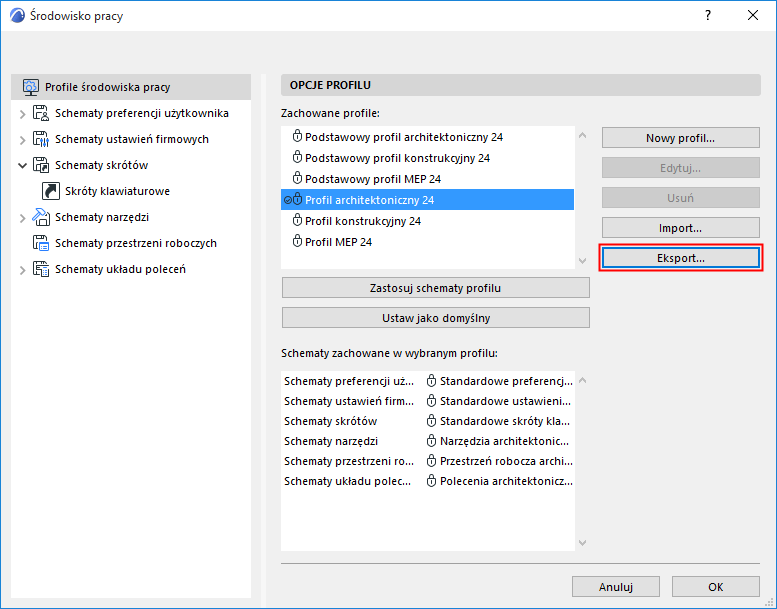Click Schematy układu polec... row in schemes list
Image resolution: width=777 pixels, height=609 pixels.
(x=428, y=481)
